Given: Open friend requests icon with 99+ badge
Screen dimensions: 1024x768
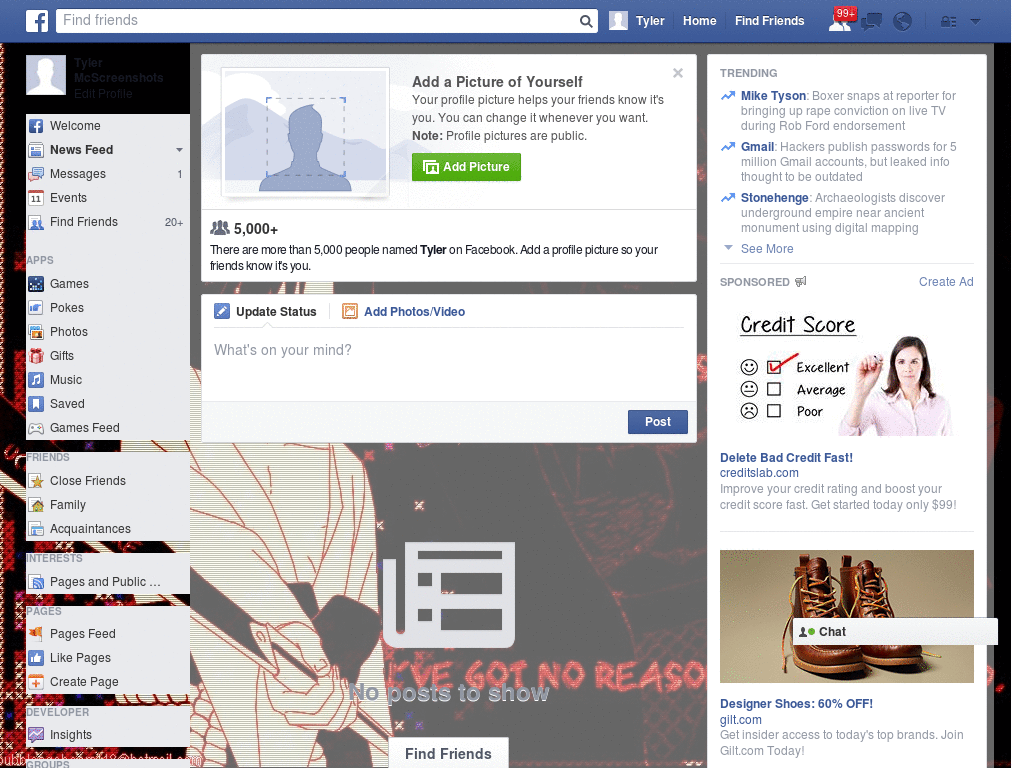Looking at the screenshot, I should click(x=840, y=21).
